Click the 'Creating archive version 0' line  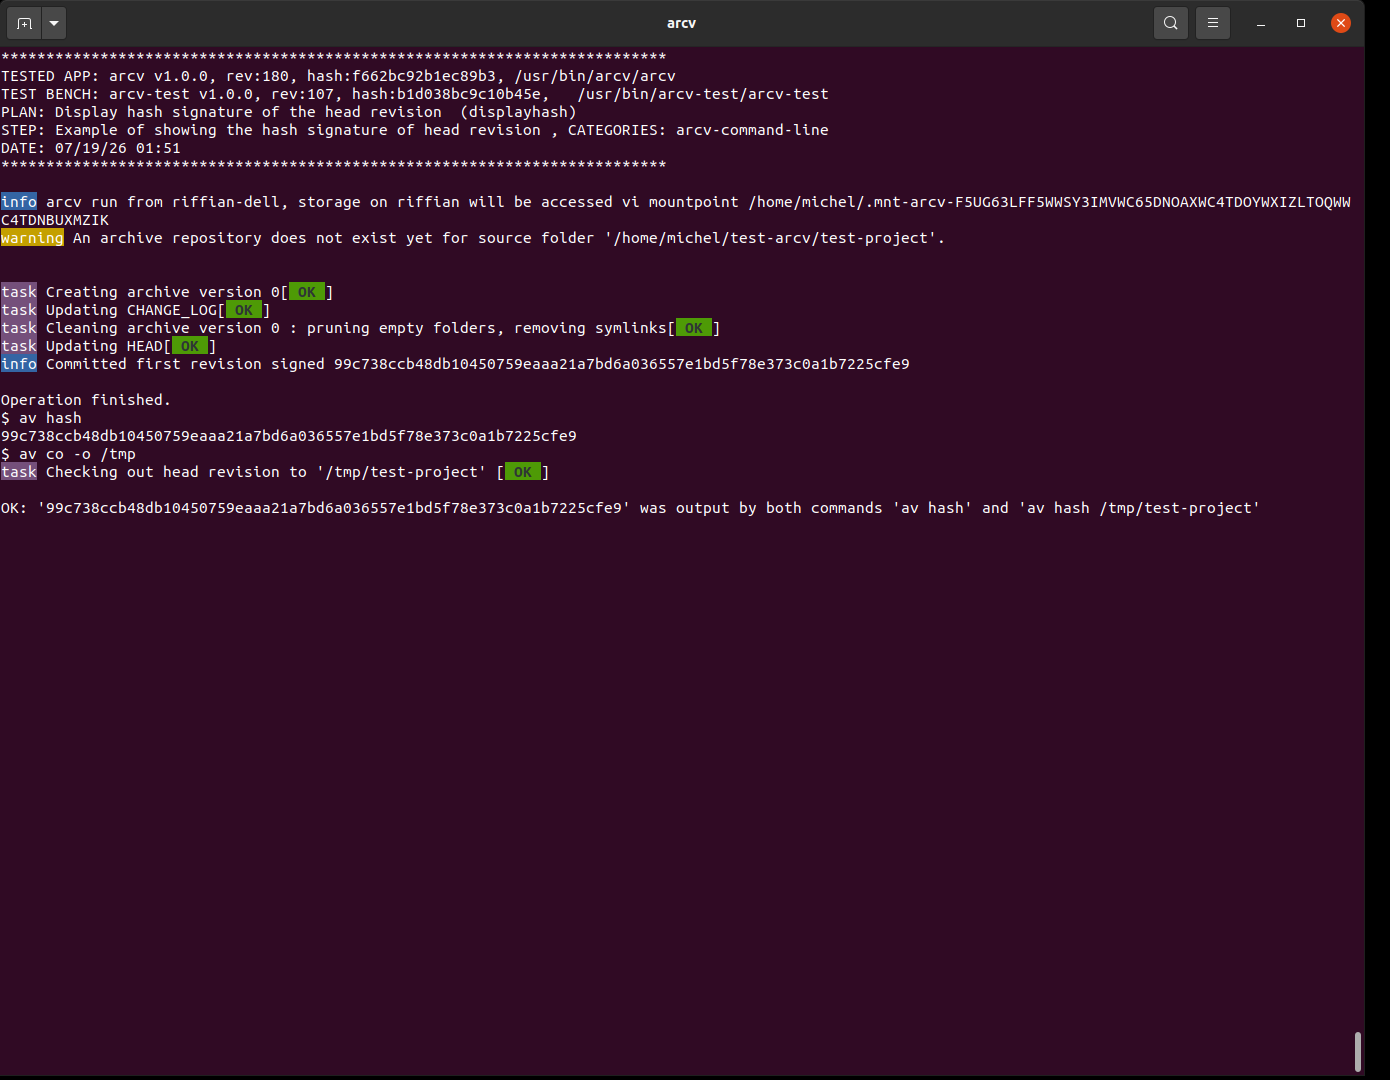167,292
